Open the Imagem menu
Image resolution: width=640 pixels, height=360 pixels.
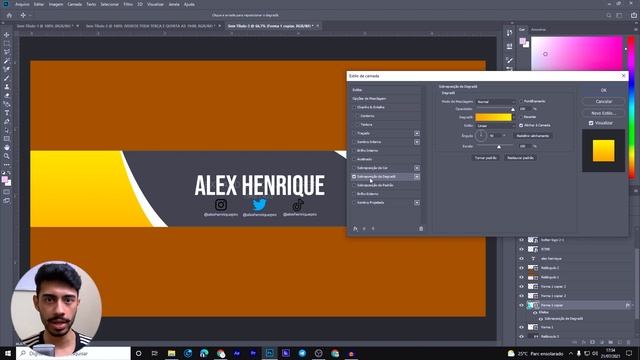click(56, 4)
